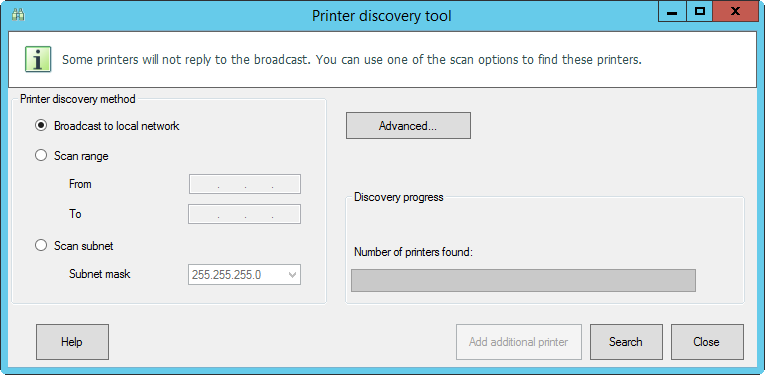Click the Close button at bottom right
Viewport: 765px width, 375px height.
[x=707, y=342]
